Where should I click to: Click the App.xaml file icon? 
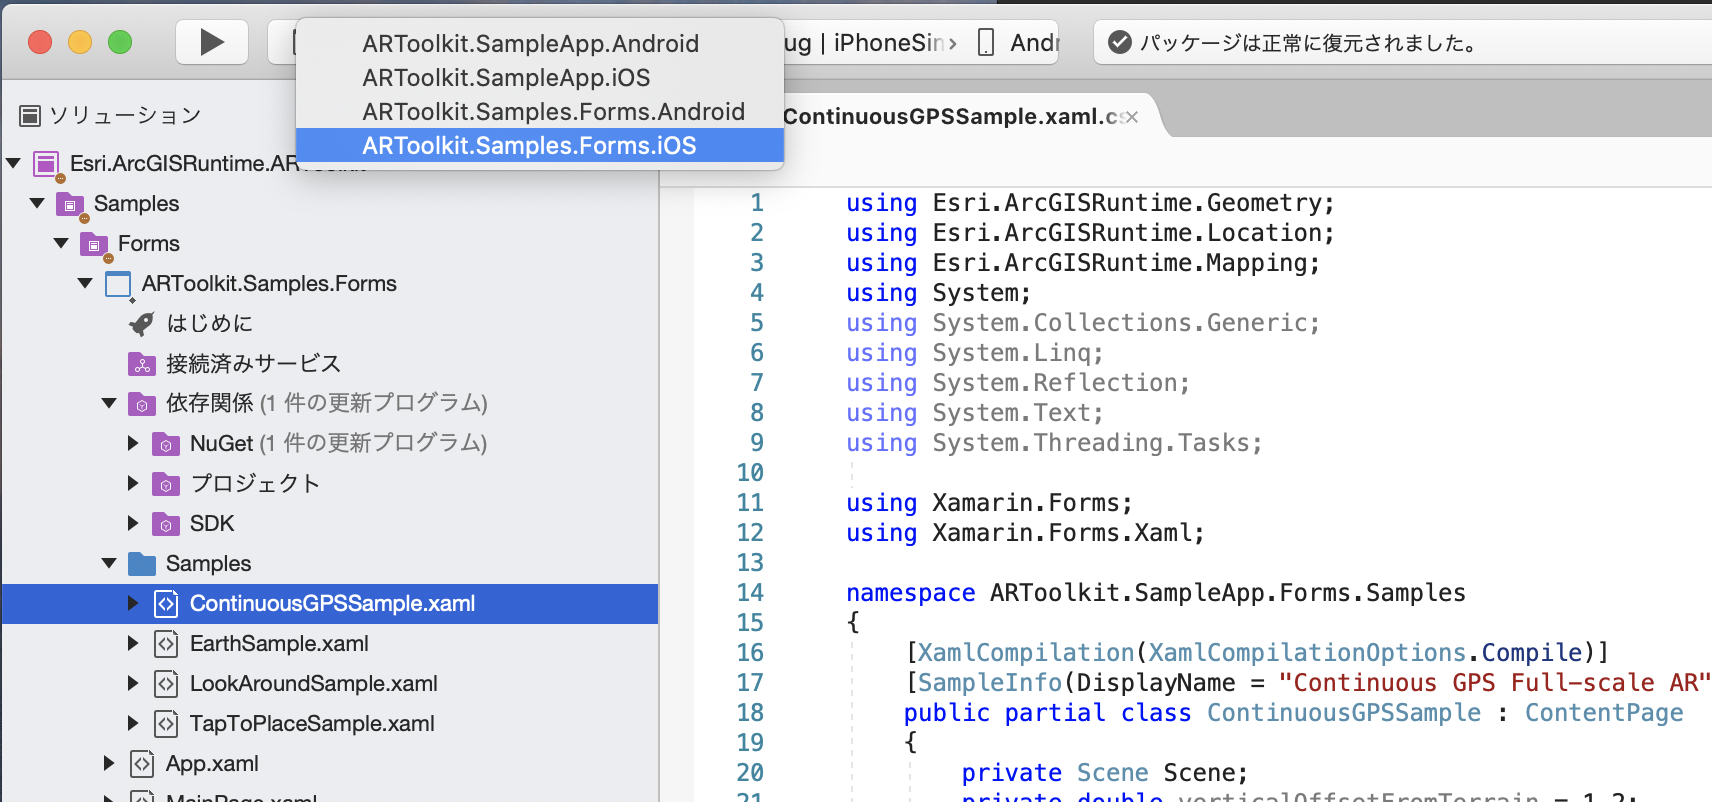[142, 763]
